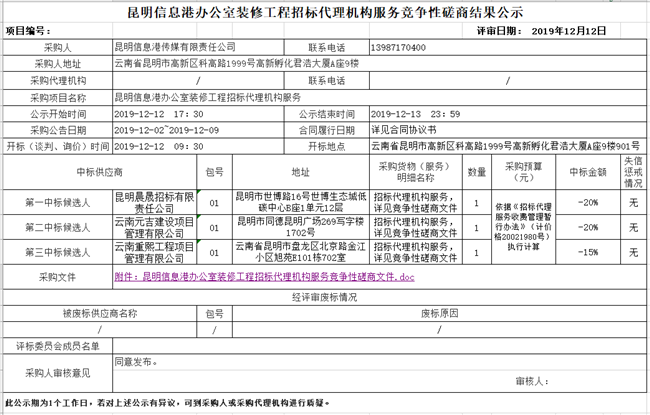Click the 采购人审核意见 label
The width and height of the screenshot is (650, 415).
tap(58, 373)
